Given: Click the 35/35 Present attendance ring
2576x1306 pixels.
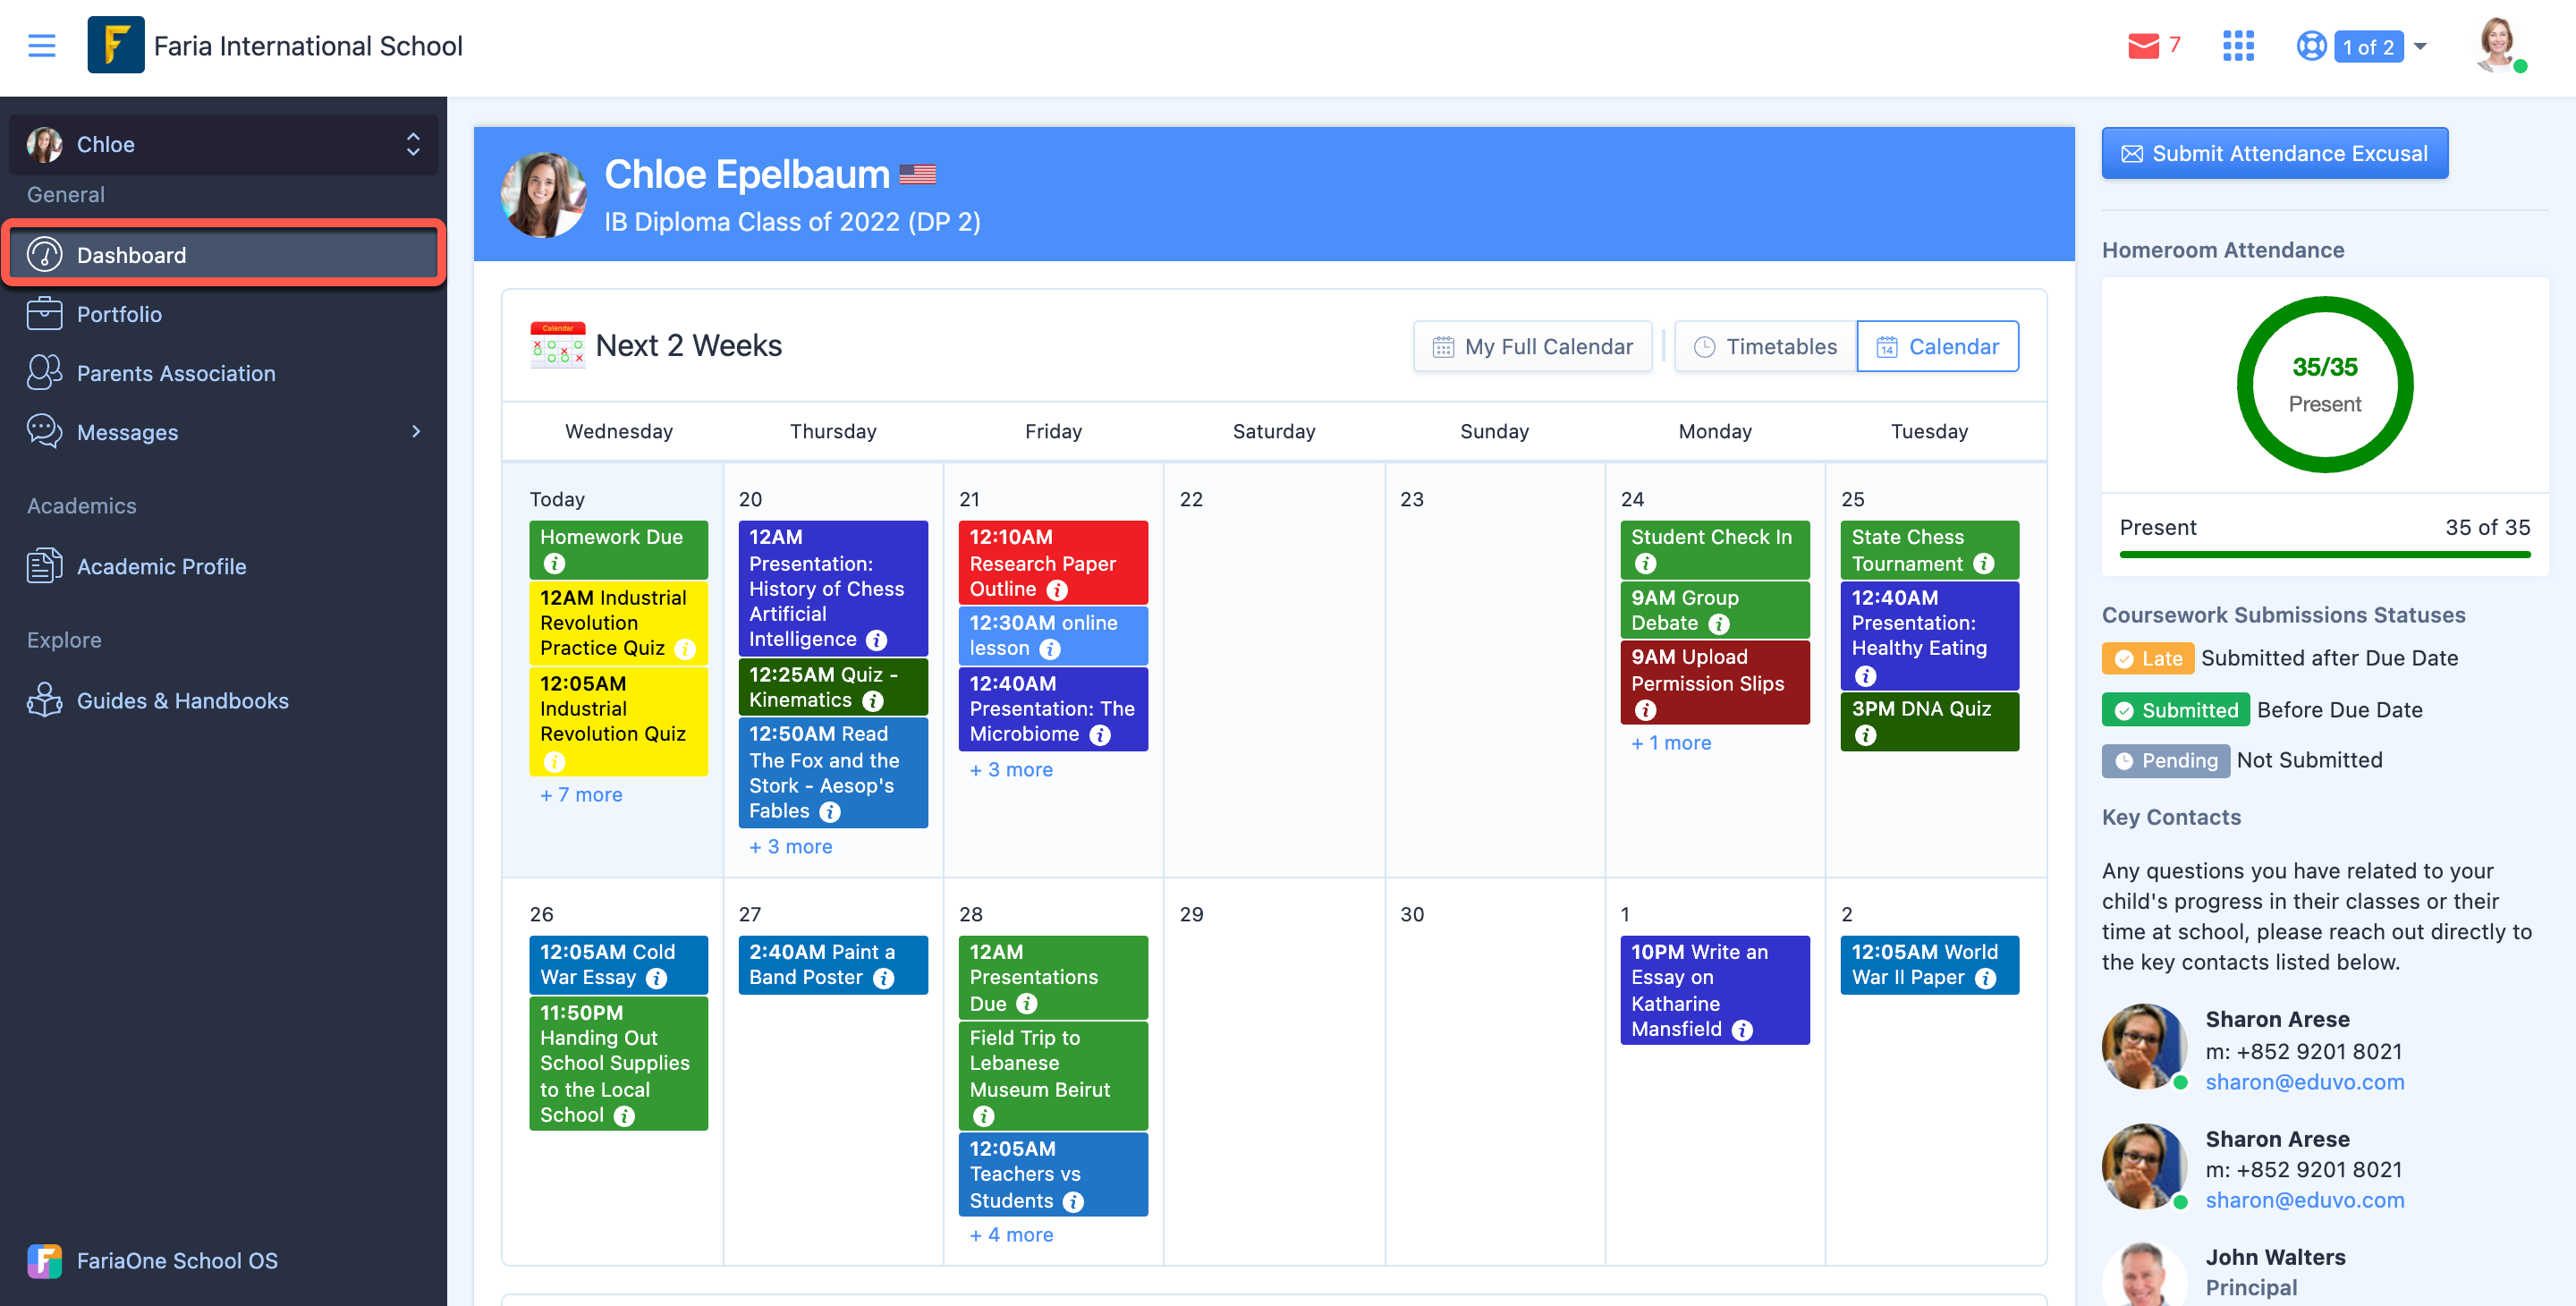Looking at the screenshot, I should [x=2324, y=384].
